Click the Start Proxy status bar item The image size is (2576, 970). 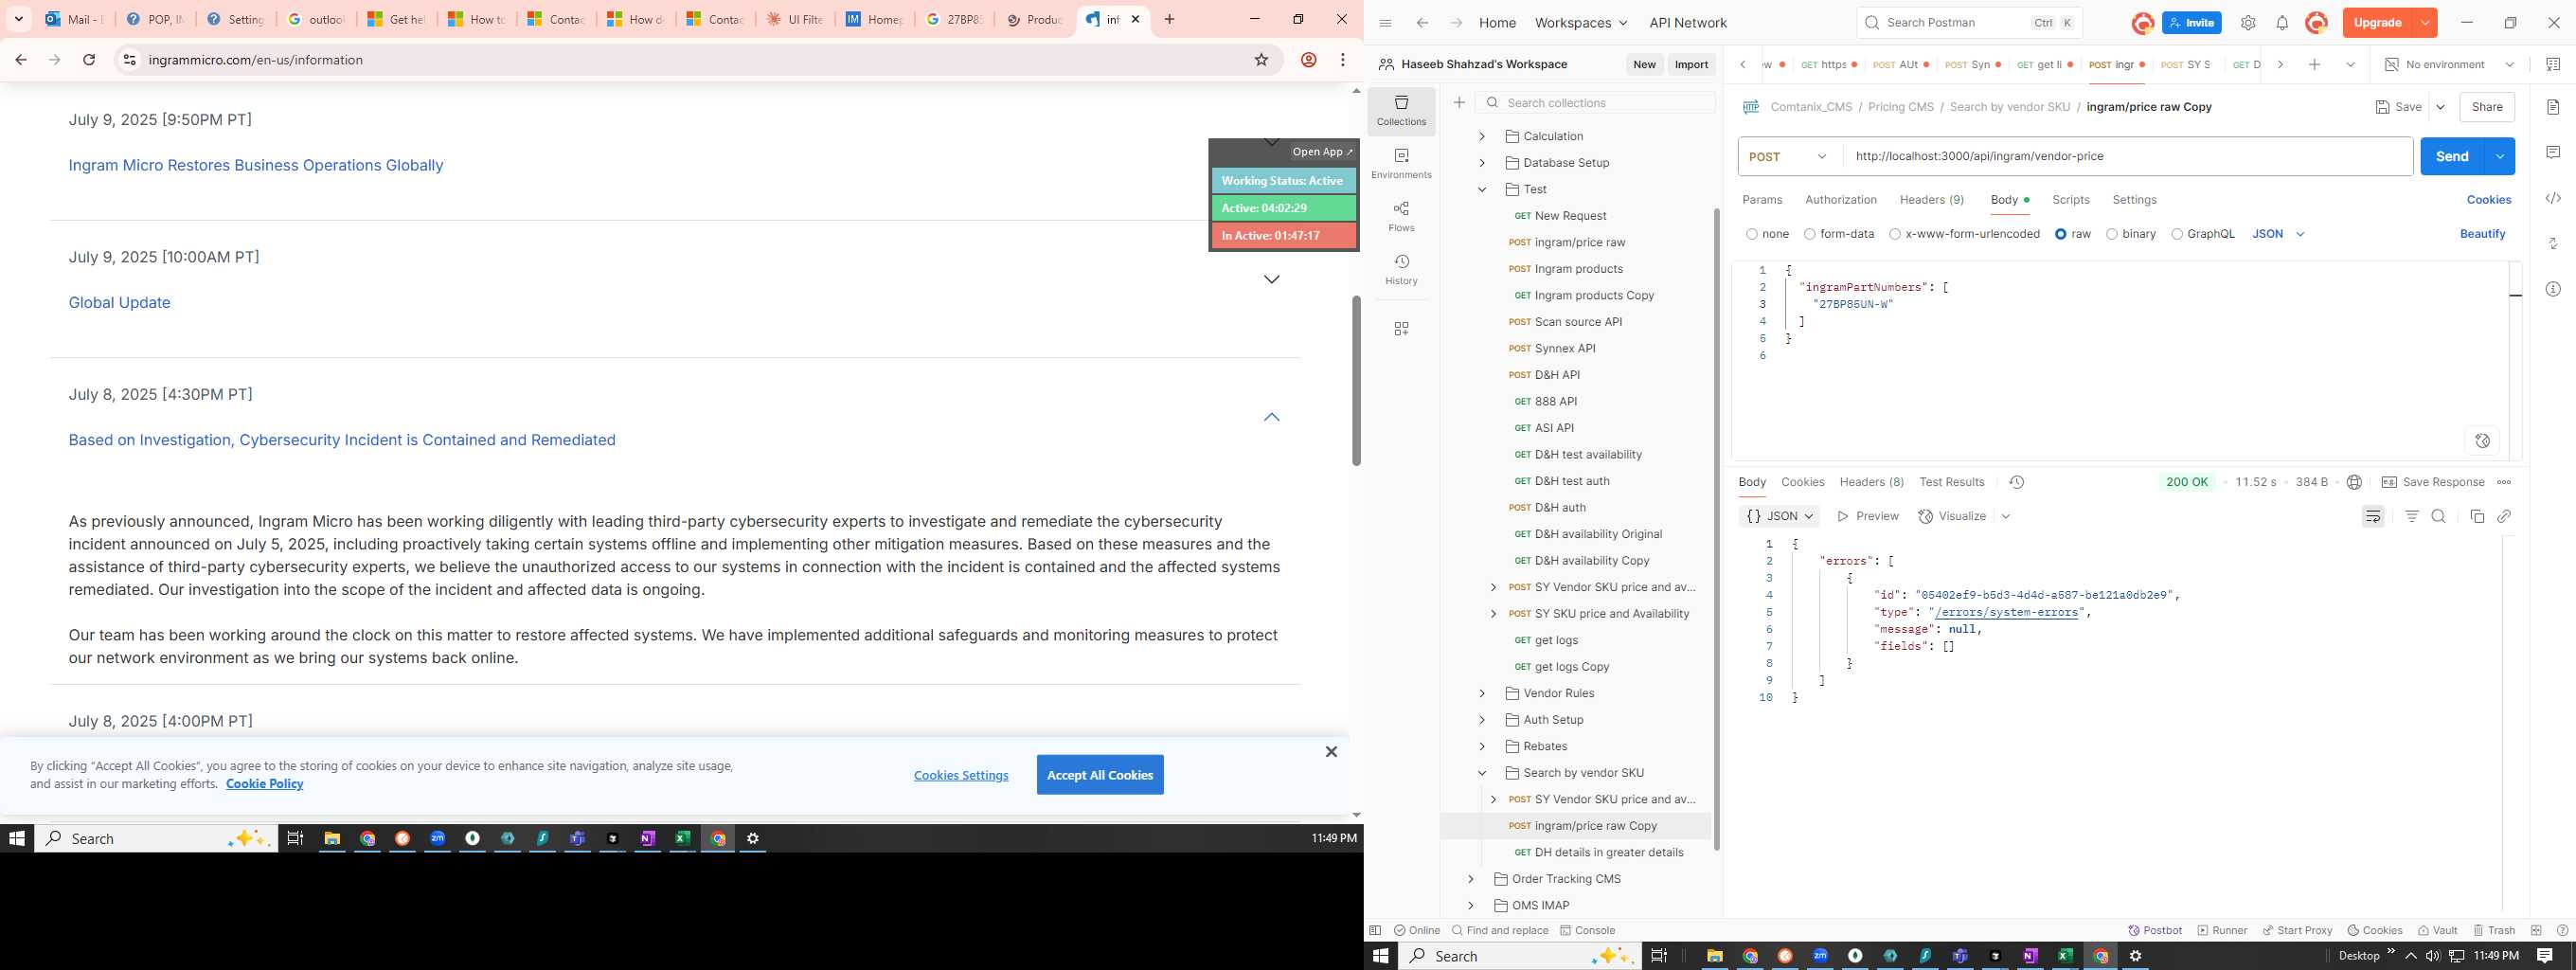tap(2296, 930)
